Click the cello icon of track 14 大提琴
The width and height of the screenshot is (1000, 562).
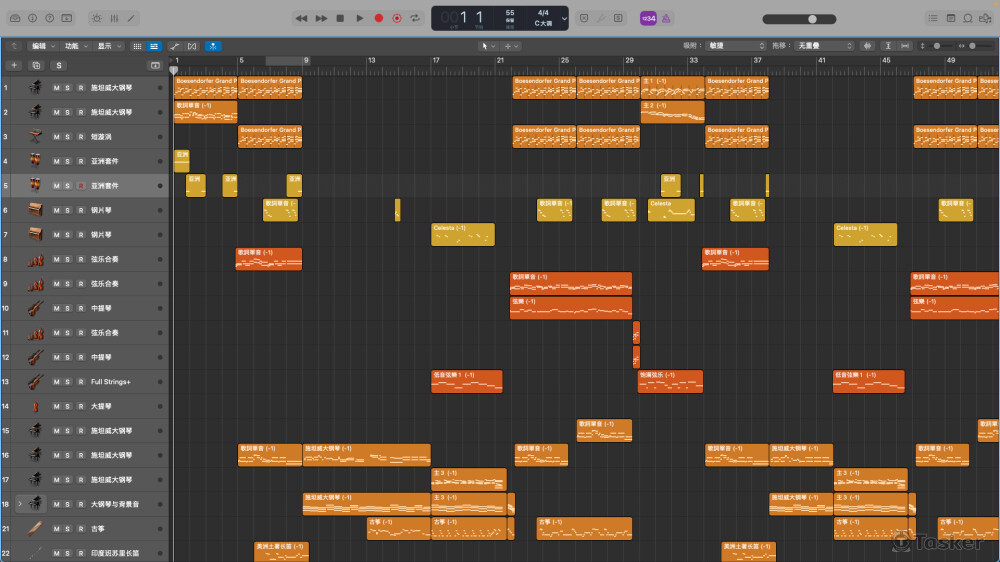coord(35,406)
